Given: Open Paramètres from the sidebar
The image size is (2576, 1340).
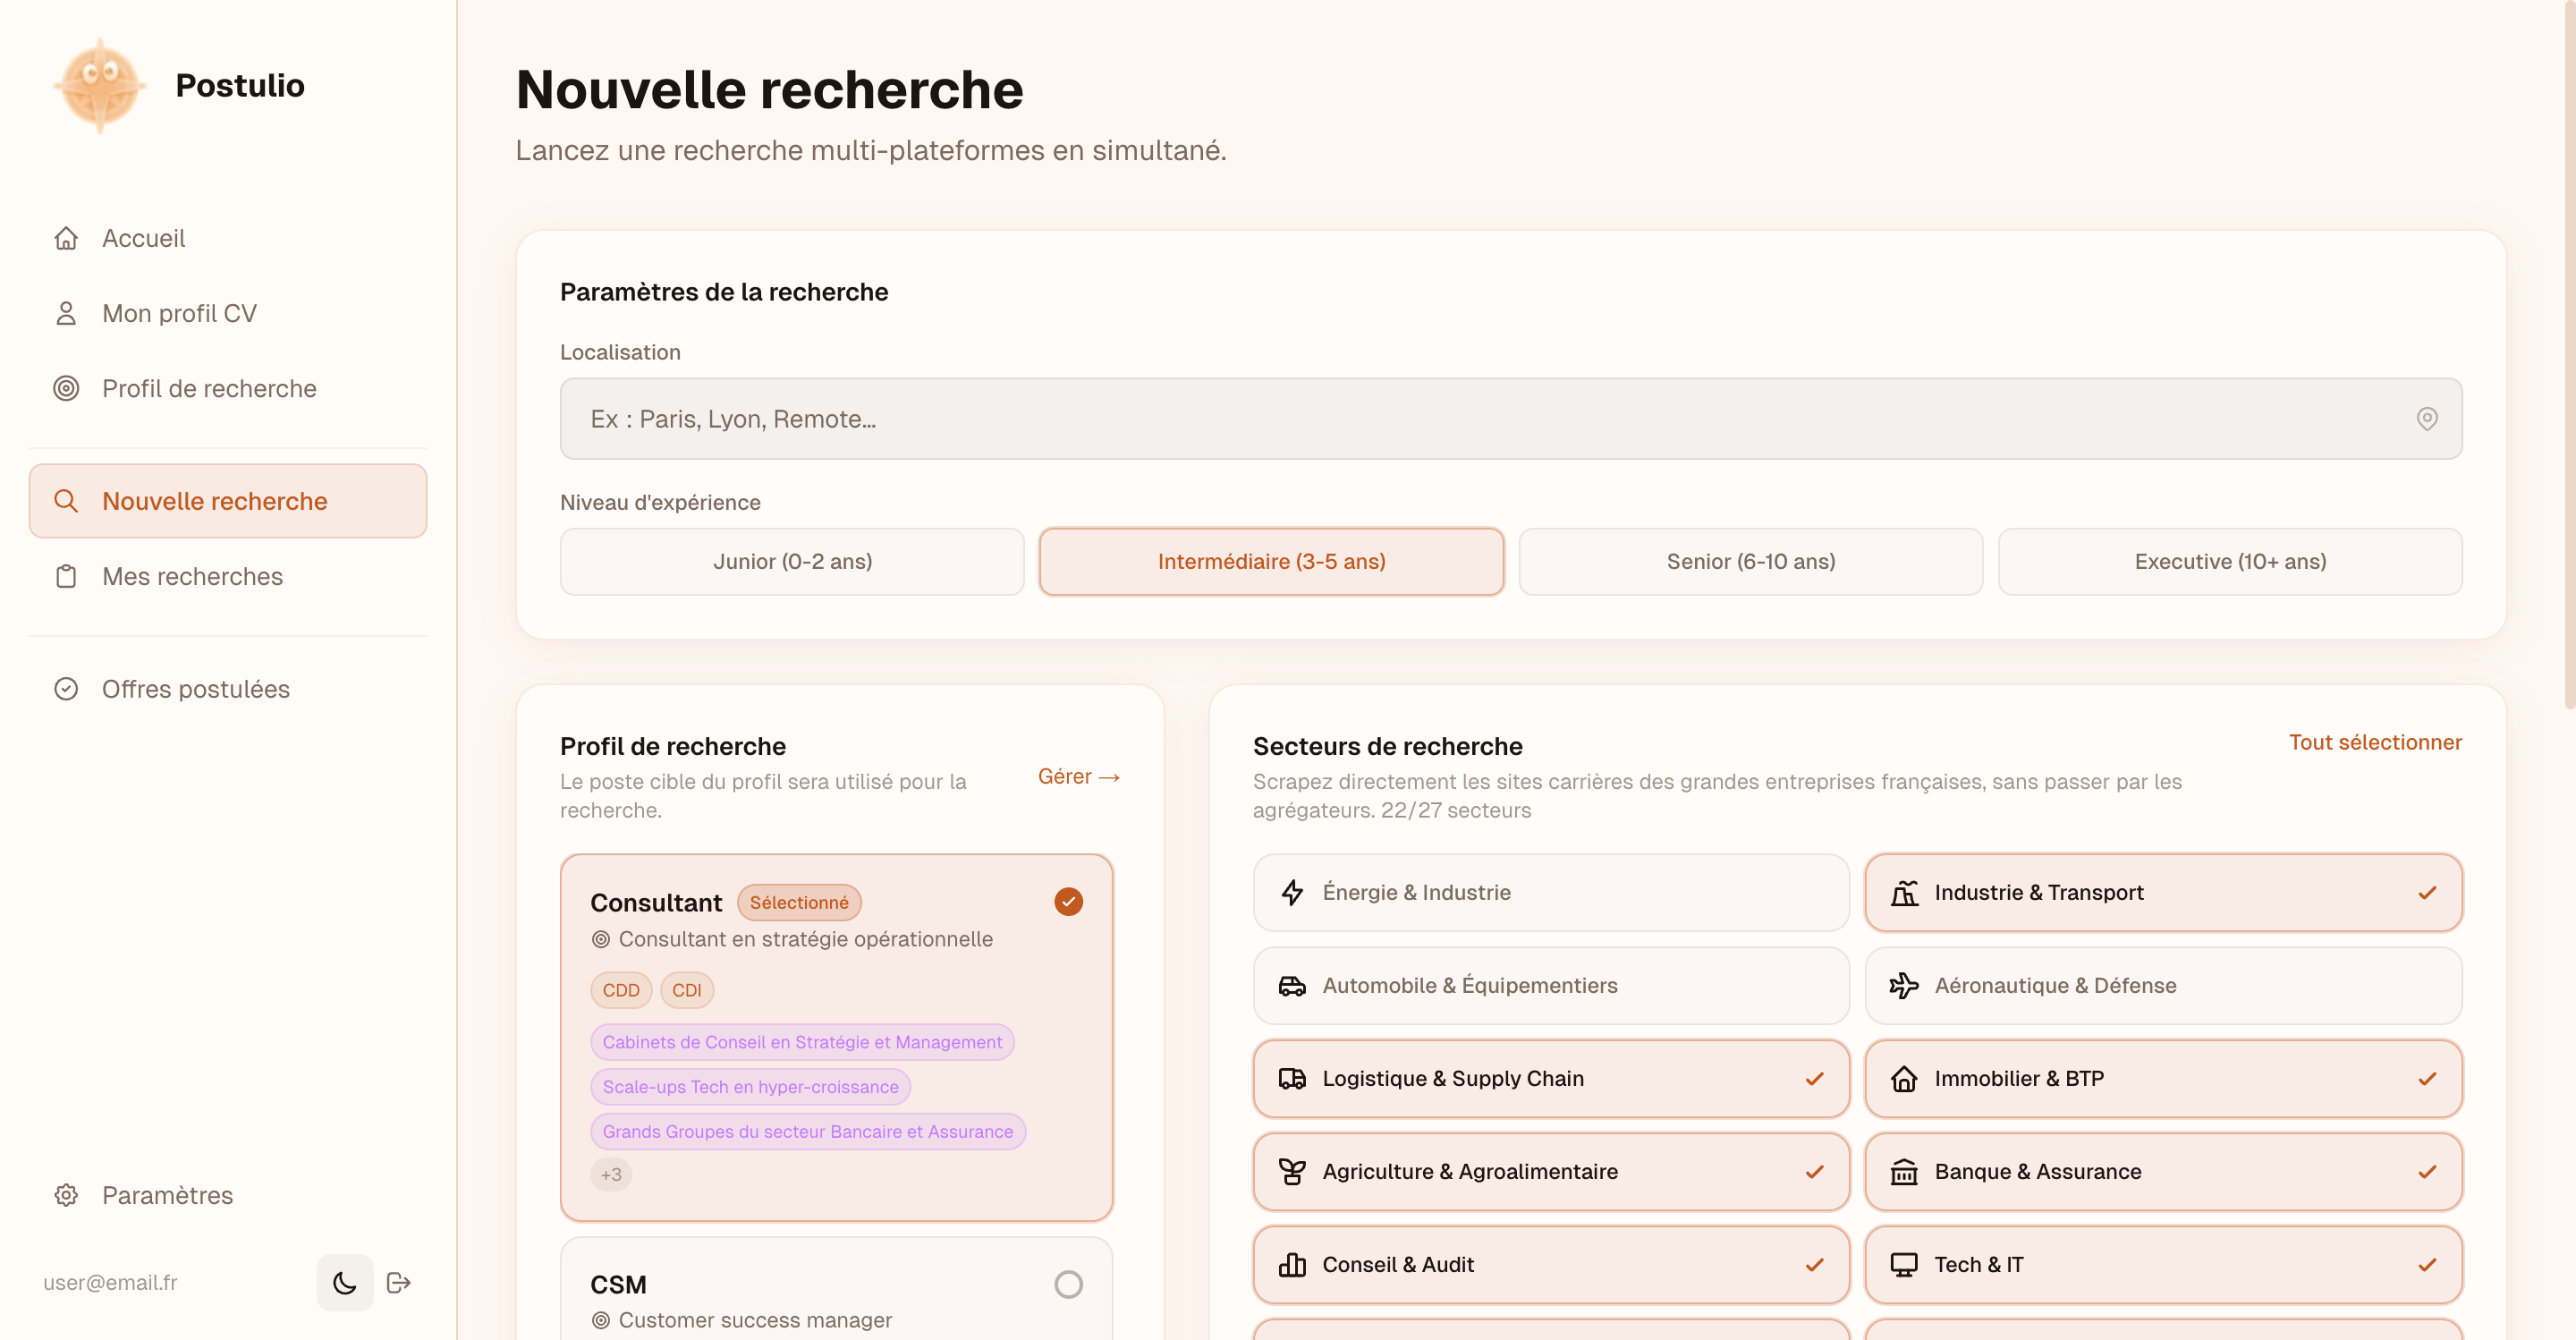Looking at the screenshot, I should click(x=228, y=1195).
